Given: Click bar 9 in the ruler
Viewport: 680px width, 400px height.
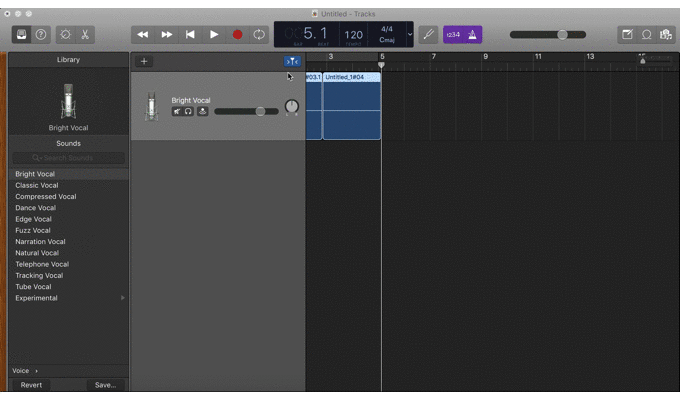Looking at the screenshot, I should pyautogui.click(x=485, y=56).
